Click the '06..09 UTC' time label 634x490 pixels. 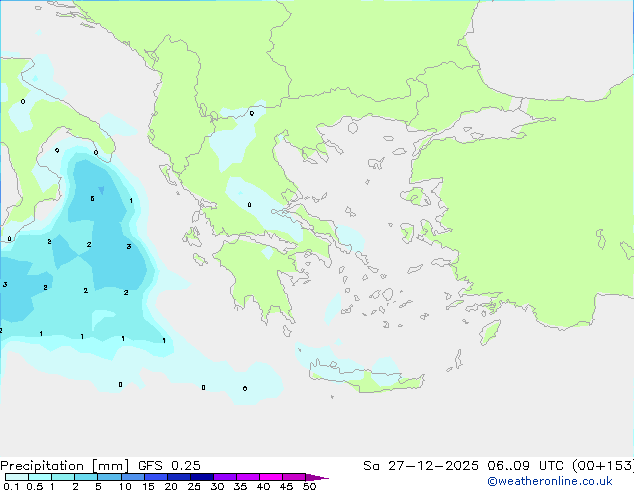525,466
